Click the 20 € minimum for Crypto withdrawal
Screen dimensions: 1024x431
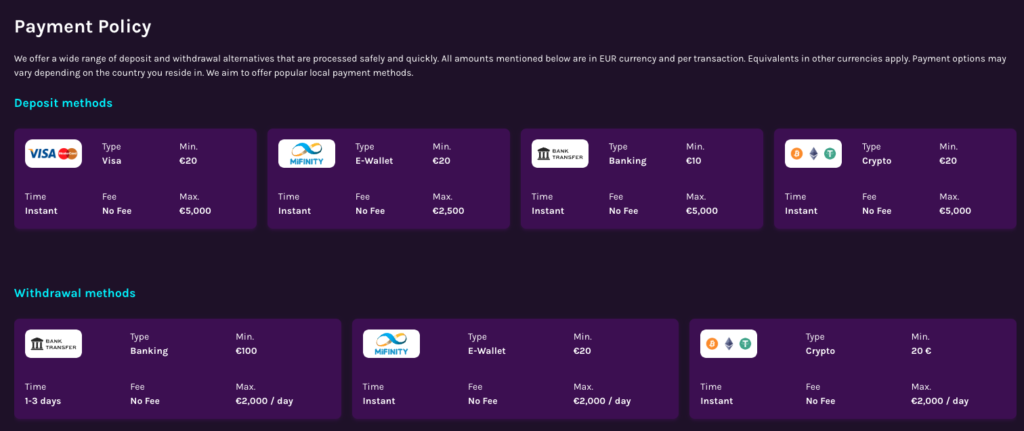tap(921, 351)
